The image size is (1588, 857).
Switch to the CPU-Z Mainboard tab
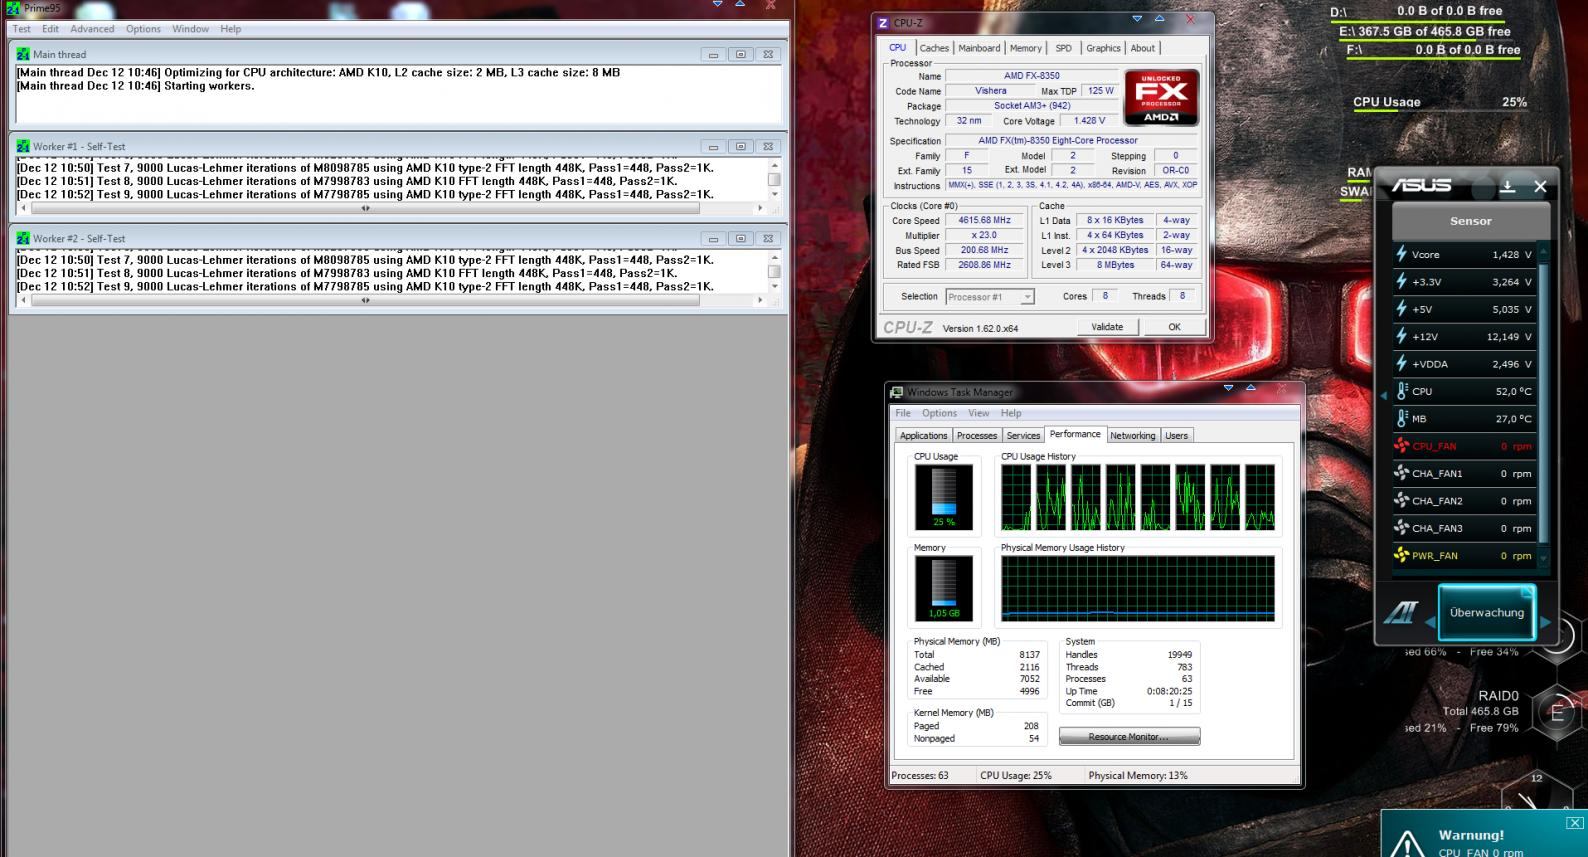point(979,48)
